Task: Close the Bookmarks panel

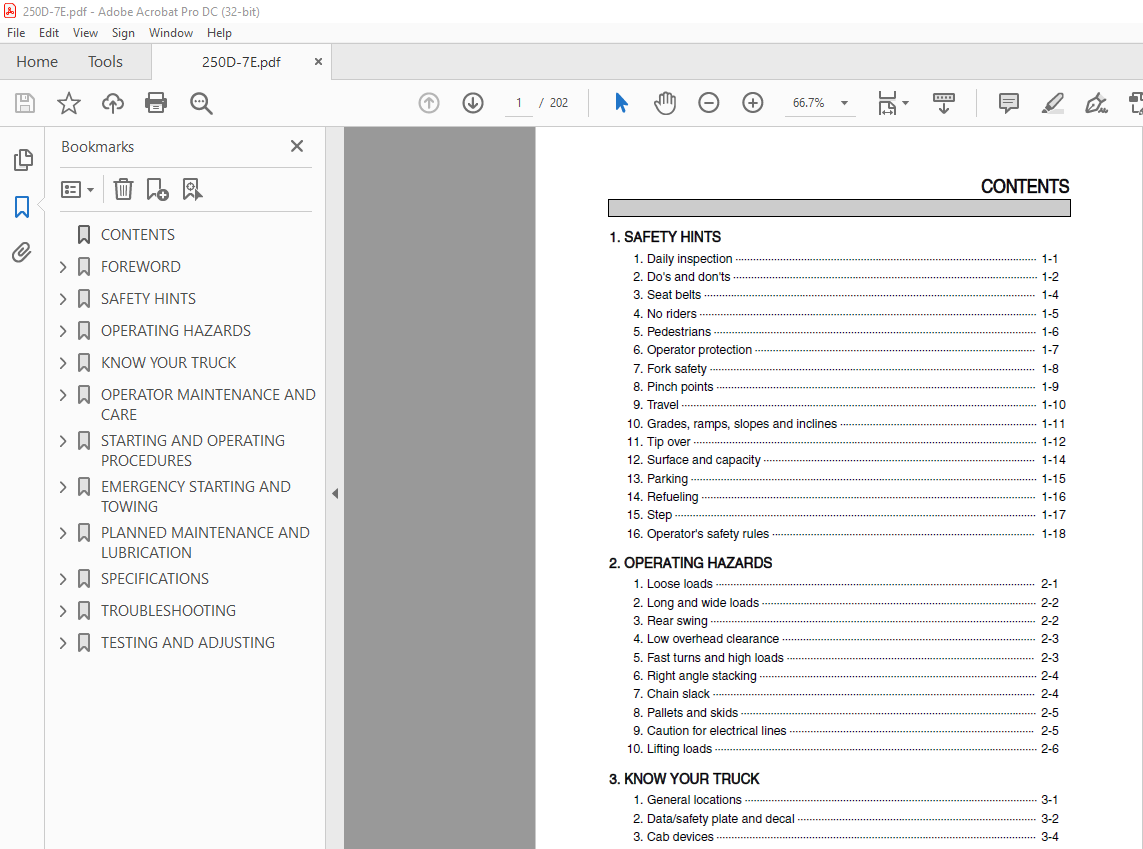Action: pyautogui.click(x=297, y=146)
